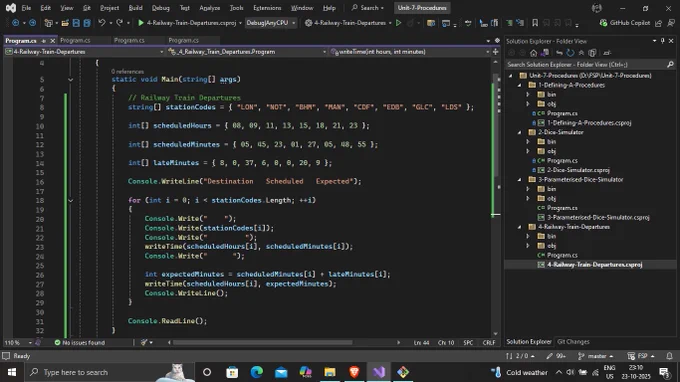Screen dimensions: 680x382
Task: Click the Undo arrow in toolbar
Action: click(101, 23)
